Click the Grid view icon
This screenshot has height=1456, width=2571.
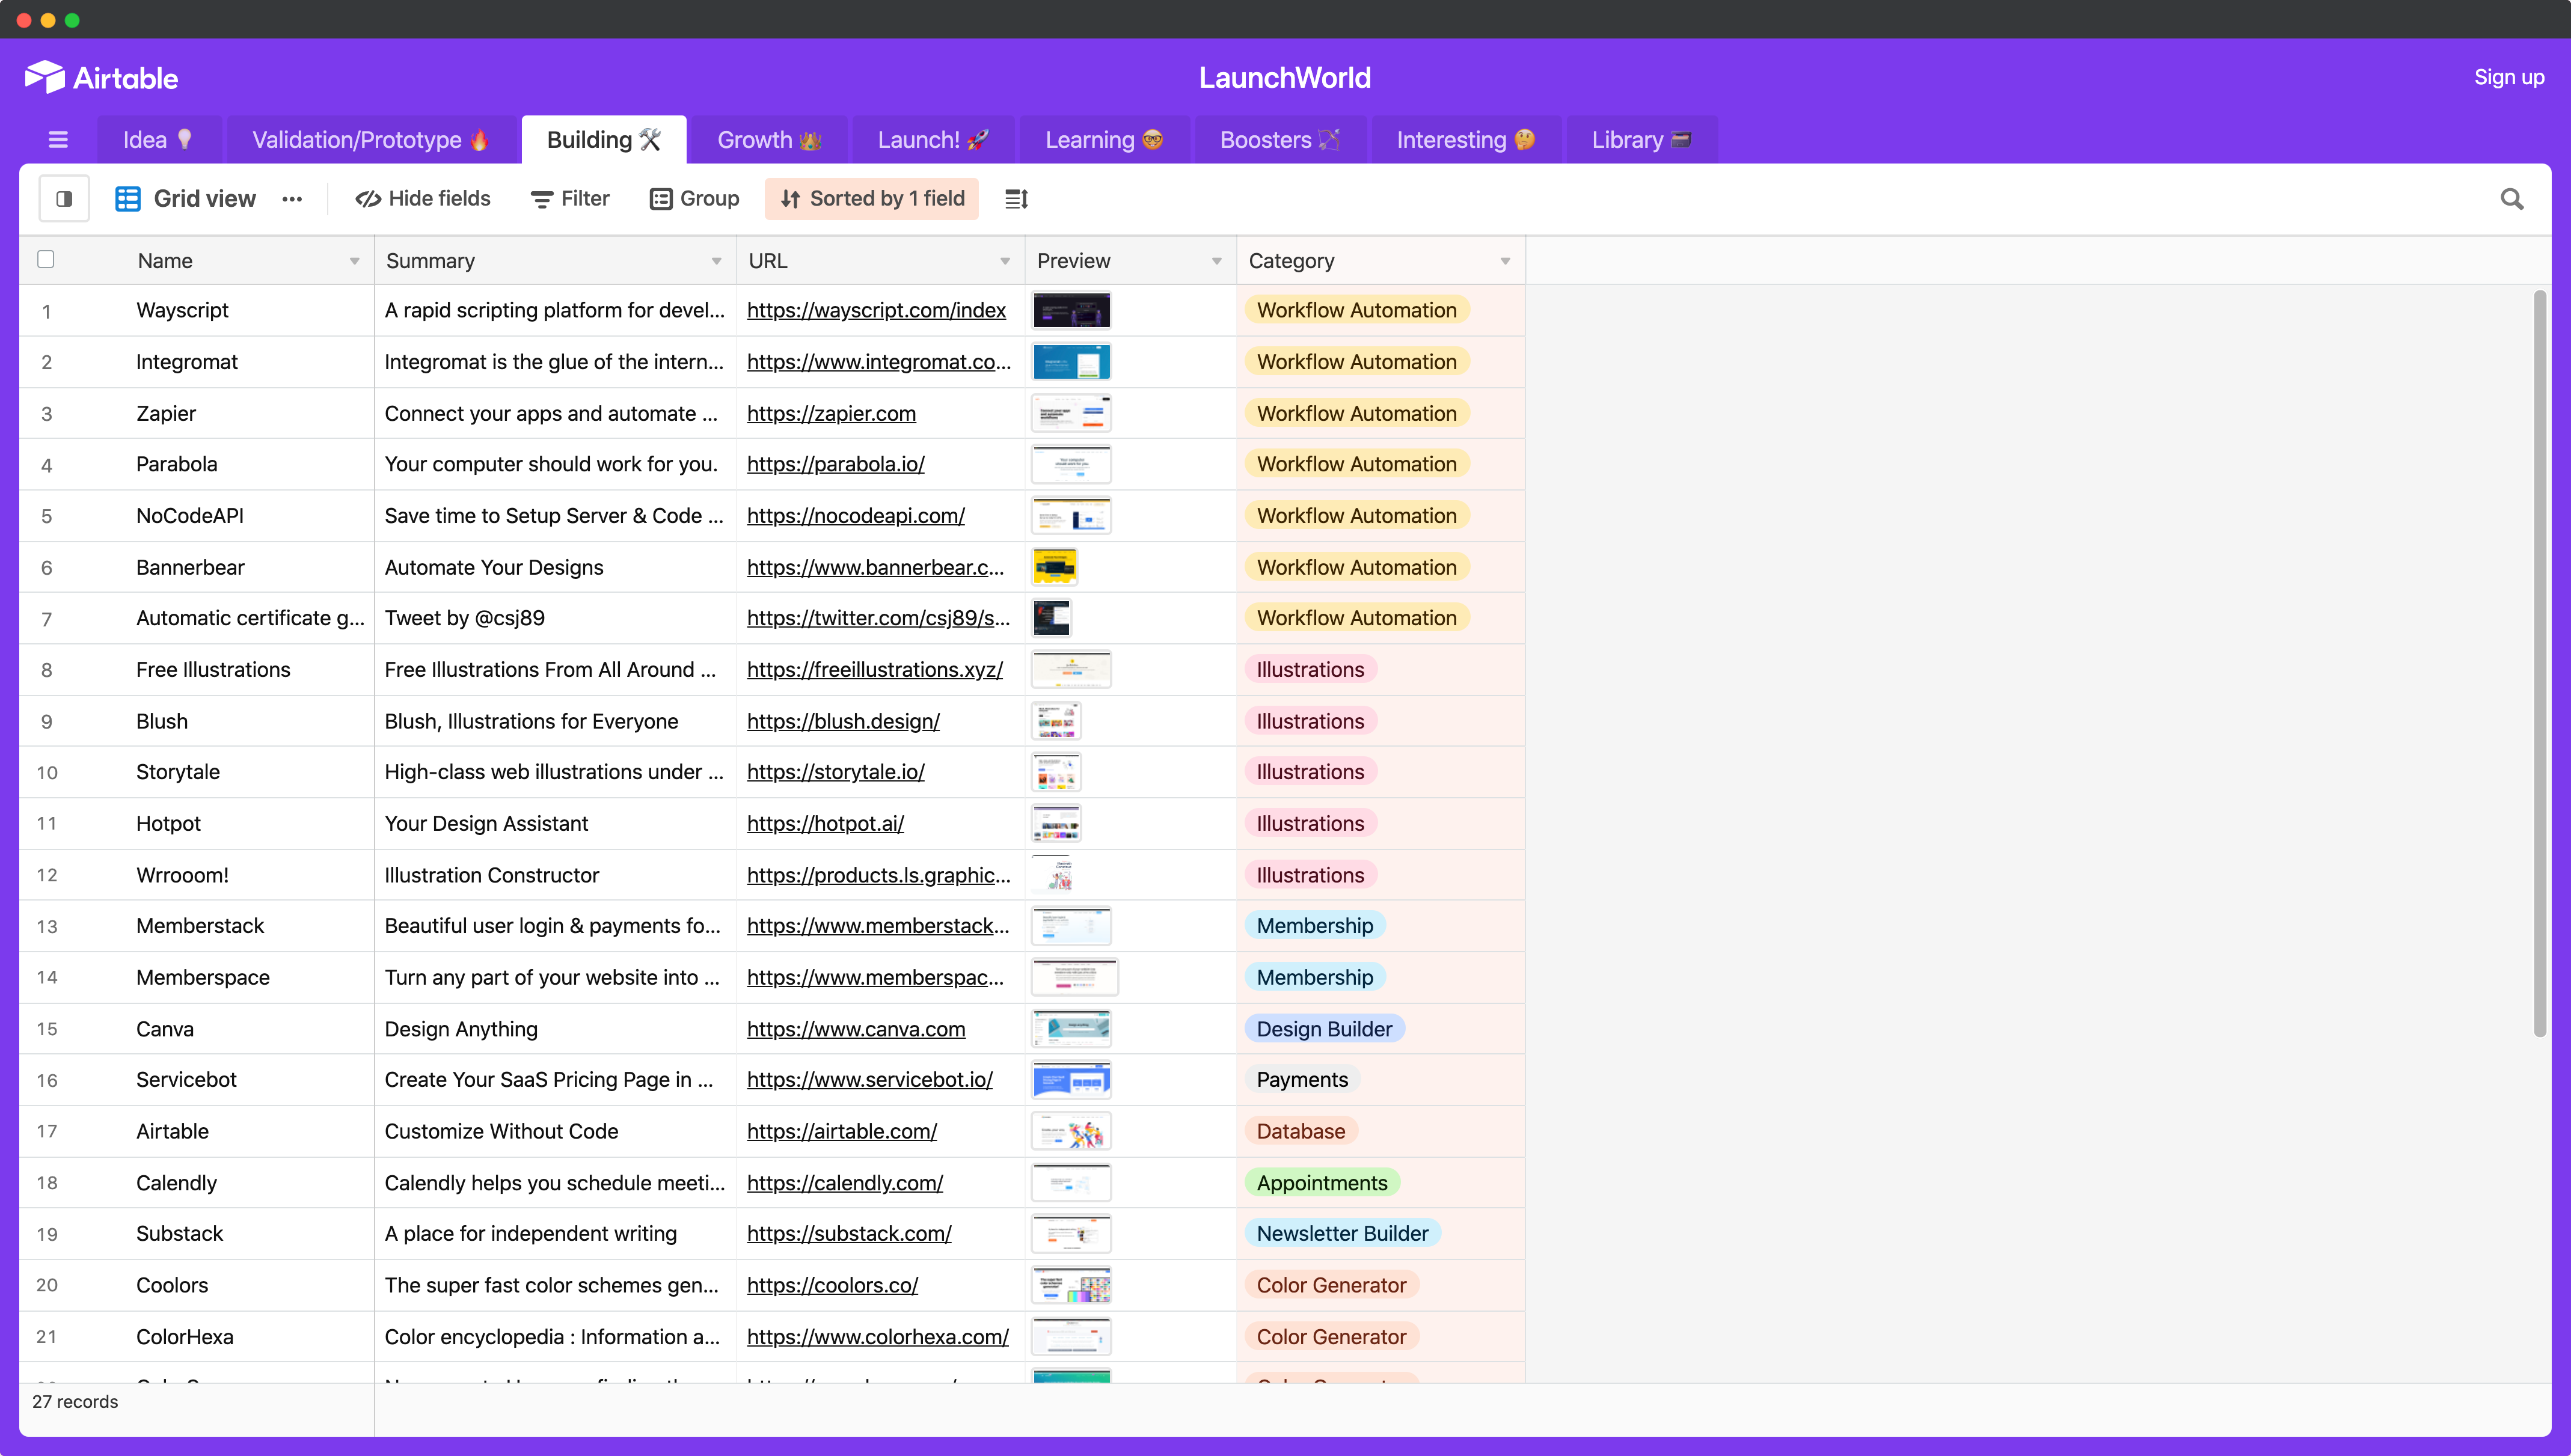tap(128, 199)
